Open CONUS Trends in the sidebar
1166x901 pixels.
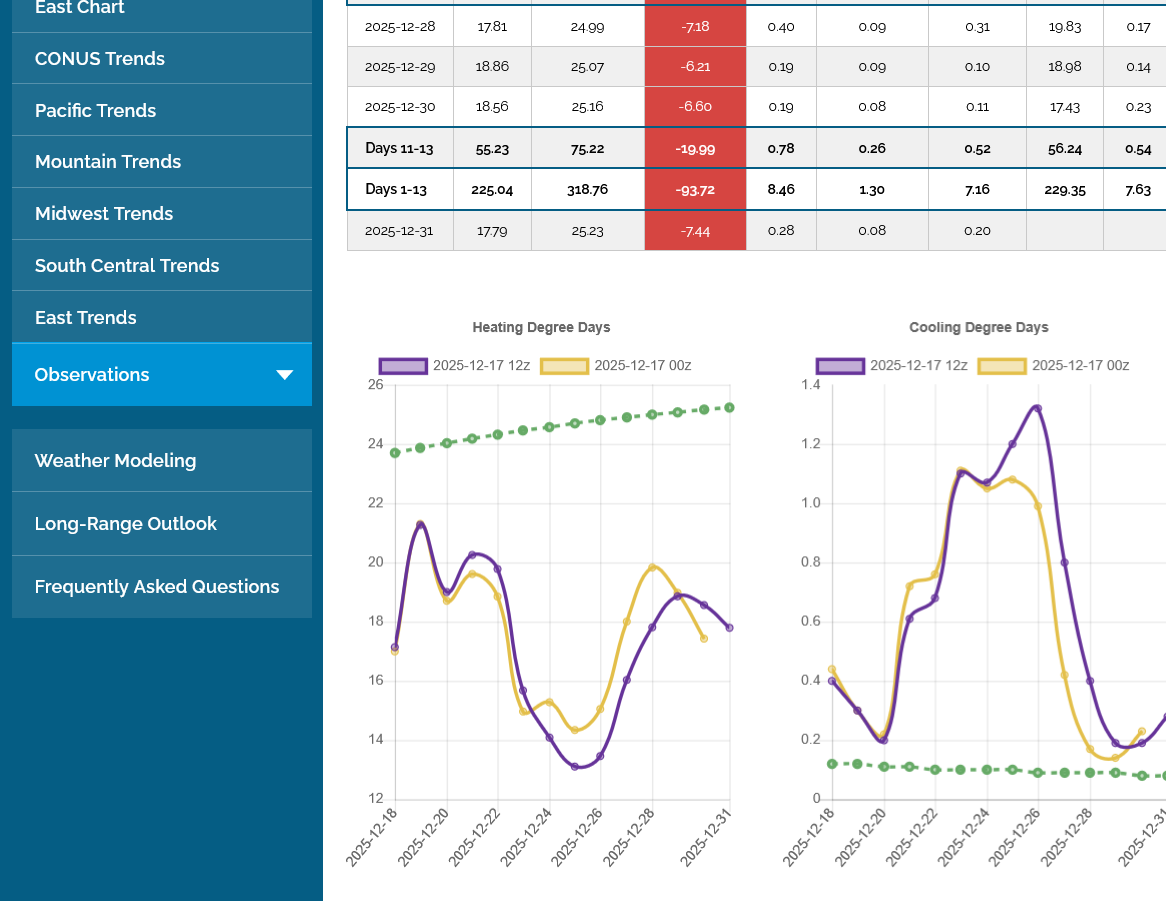pyautogui.click(x=100, y=59)
